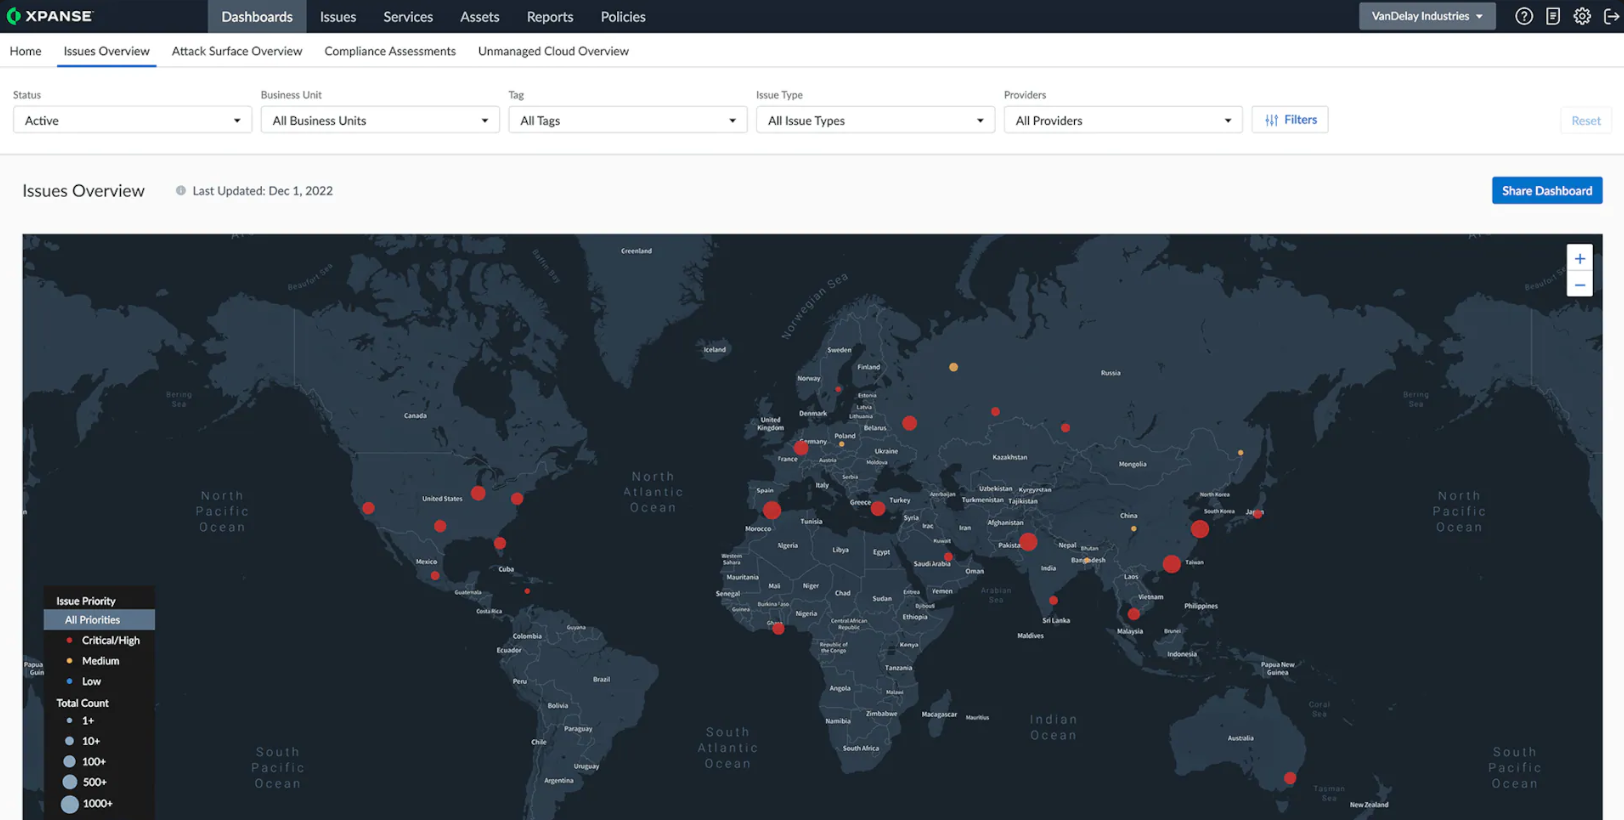This screenshot has height=820, width=1624.
Task: Filter map by Critical/High priority
Action: click(110, 640)
